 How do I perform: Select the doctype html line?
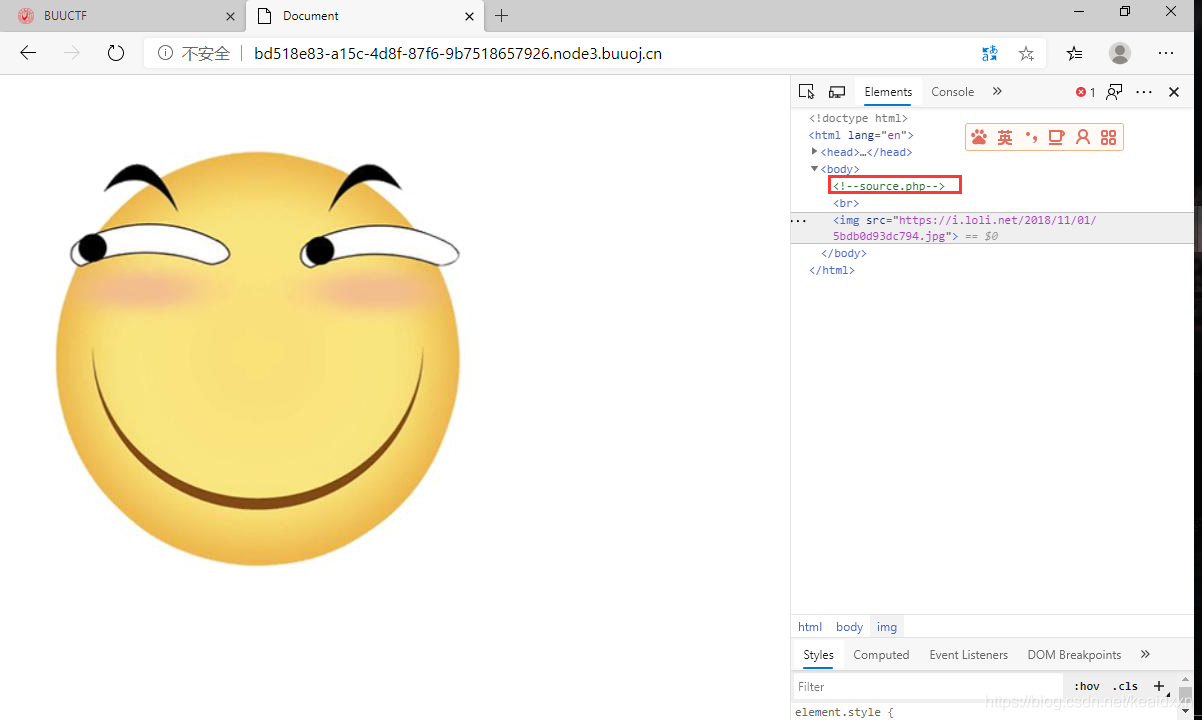(x=858, y=118)
